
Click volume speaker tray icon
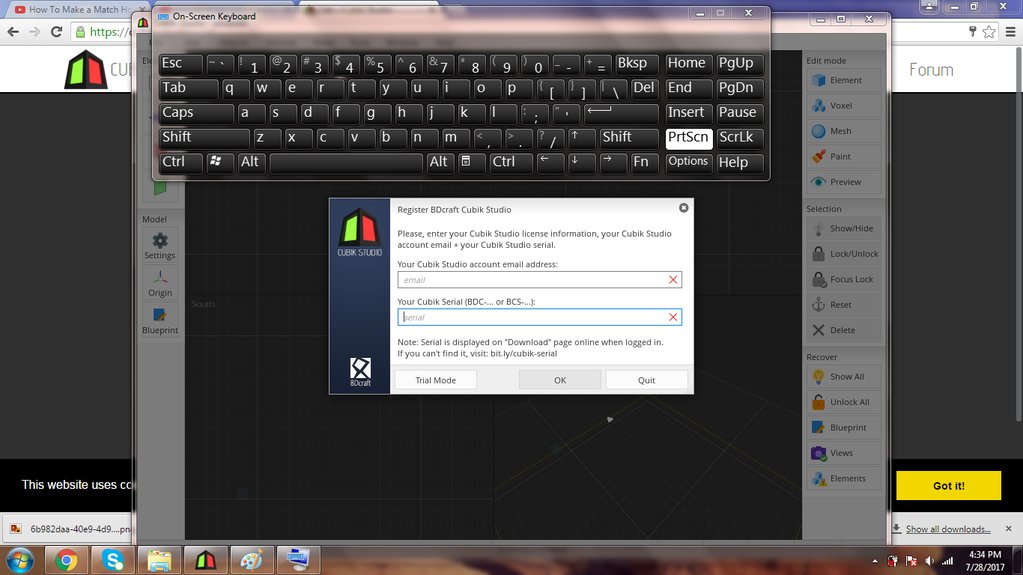pos(930,561)
